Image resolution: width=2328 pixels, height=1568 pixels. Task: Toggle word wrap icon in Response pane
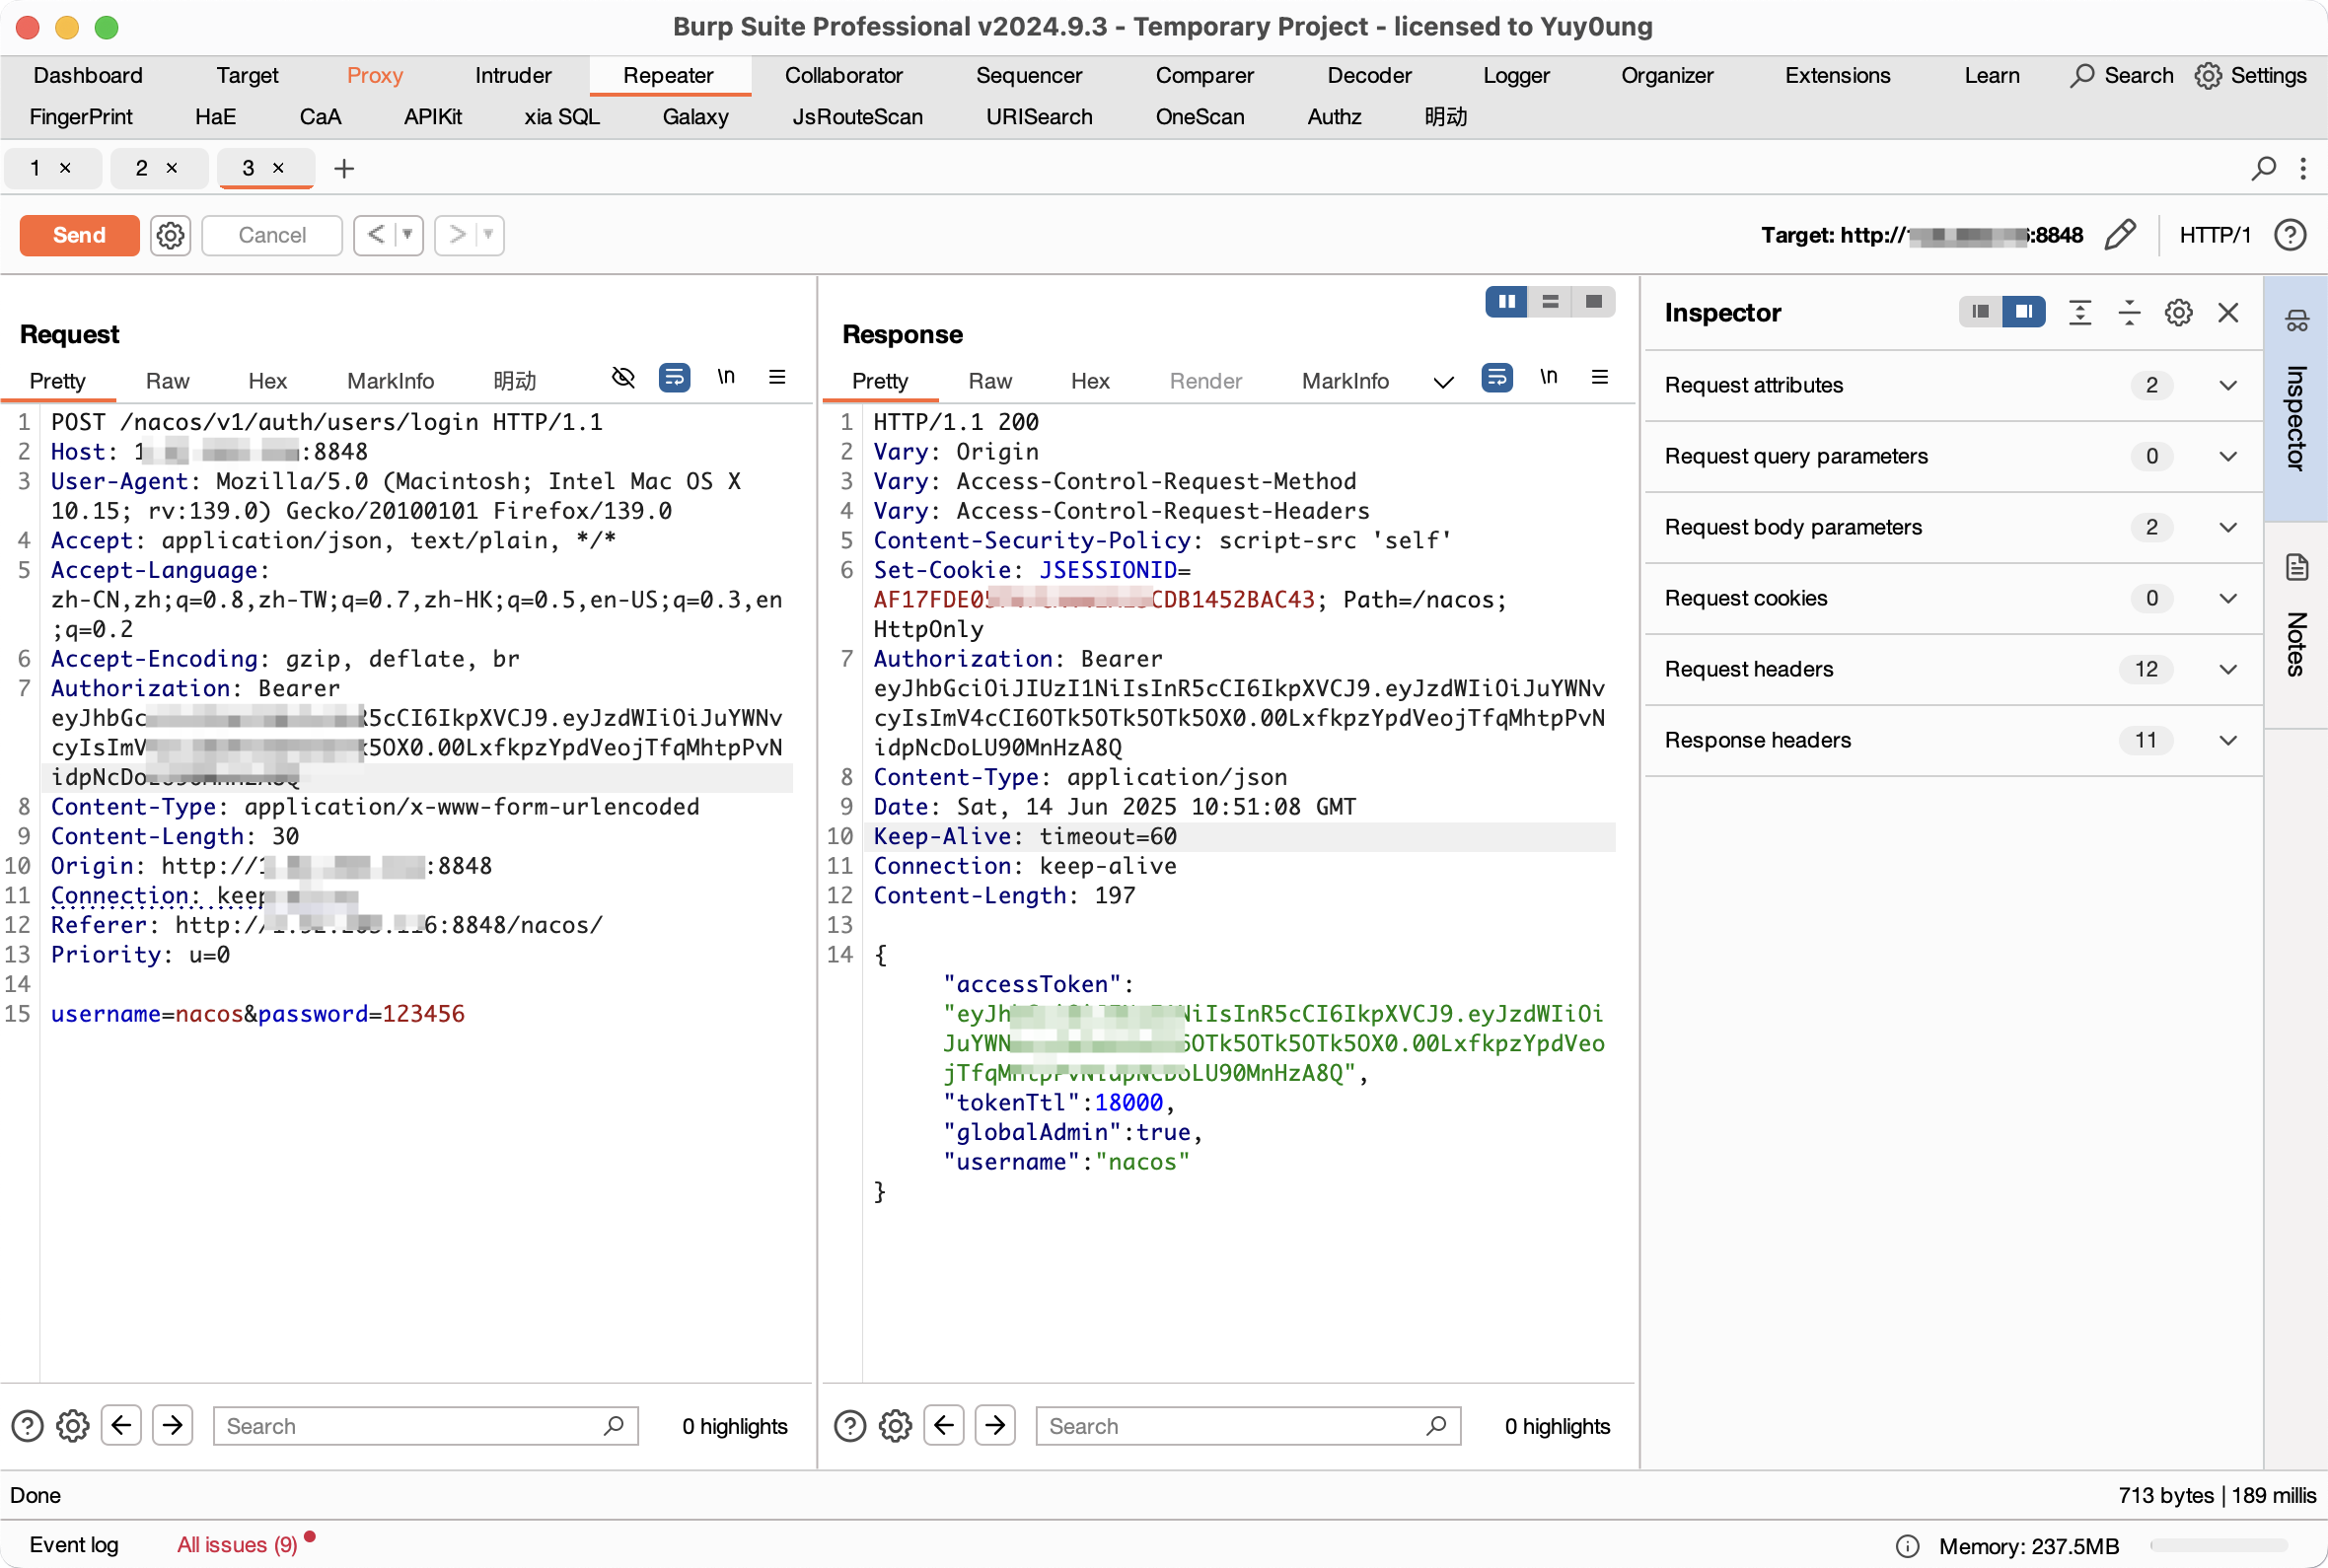point(1496,377)
